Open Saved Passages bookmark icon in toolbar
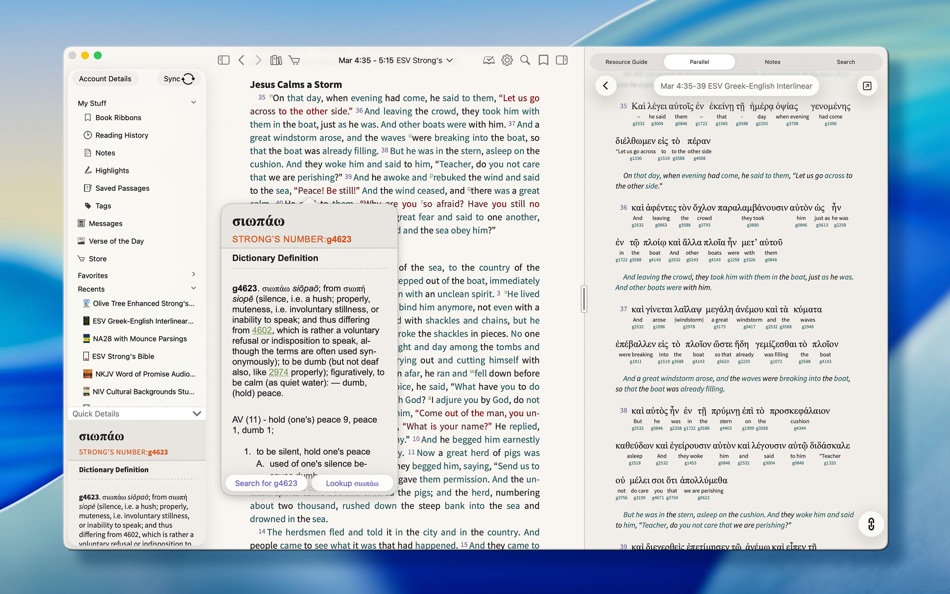 (x=542, y=60)
